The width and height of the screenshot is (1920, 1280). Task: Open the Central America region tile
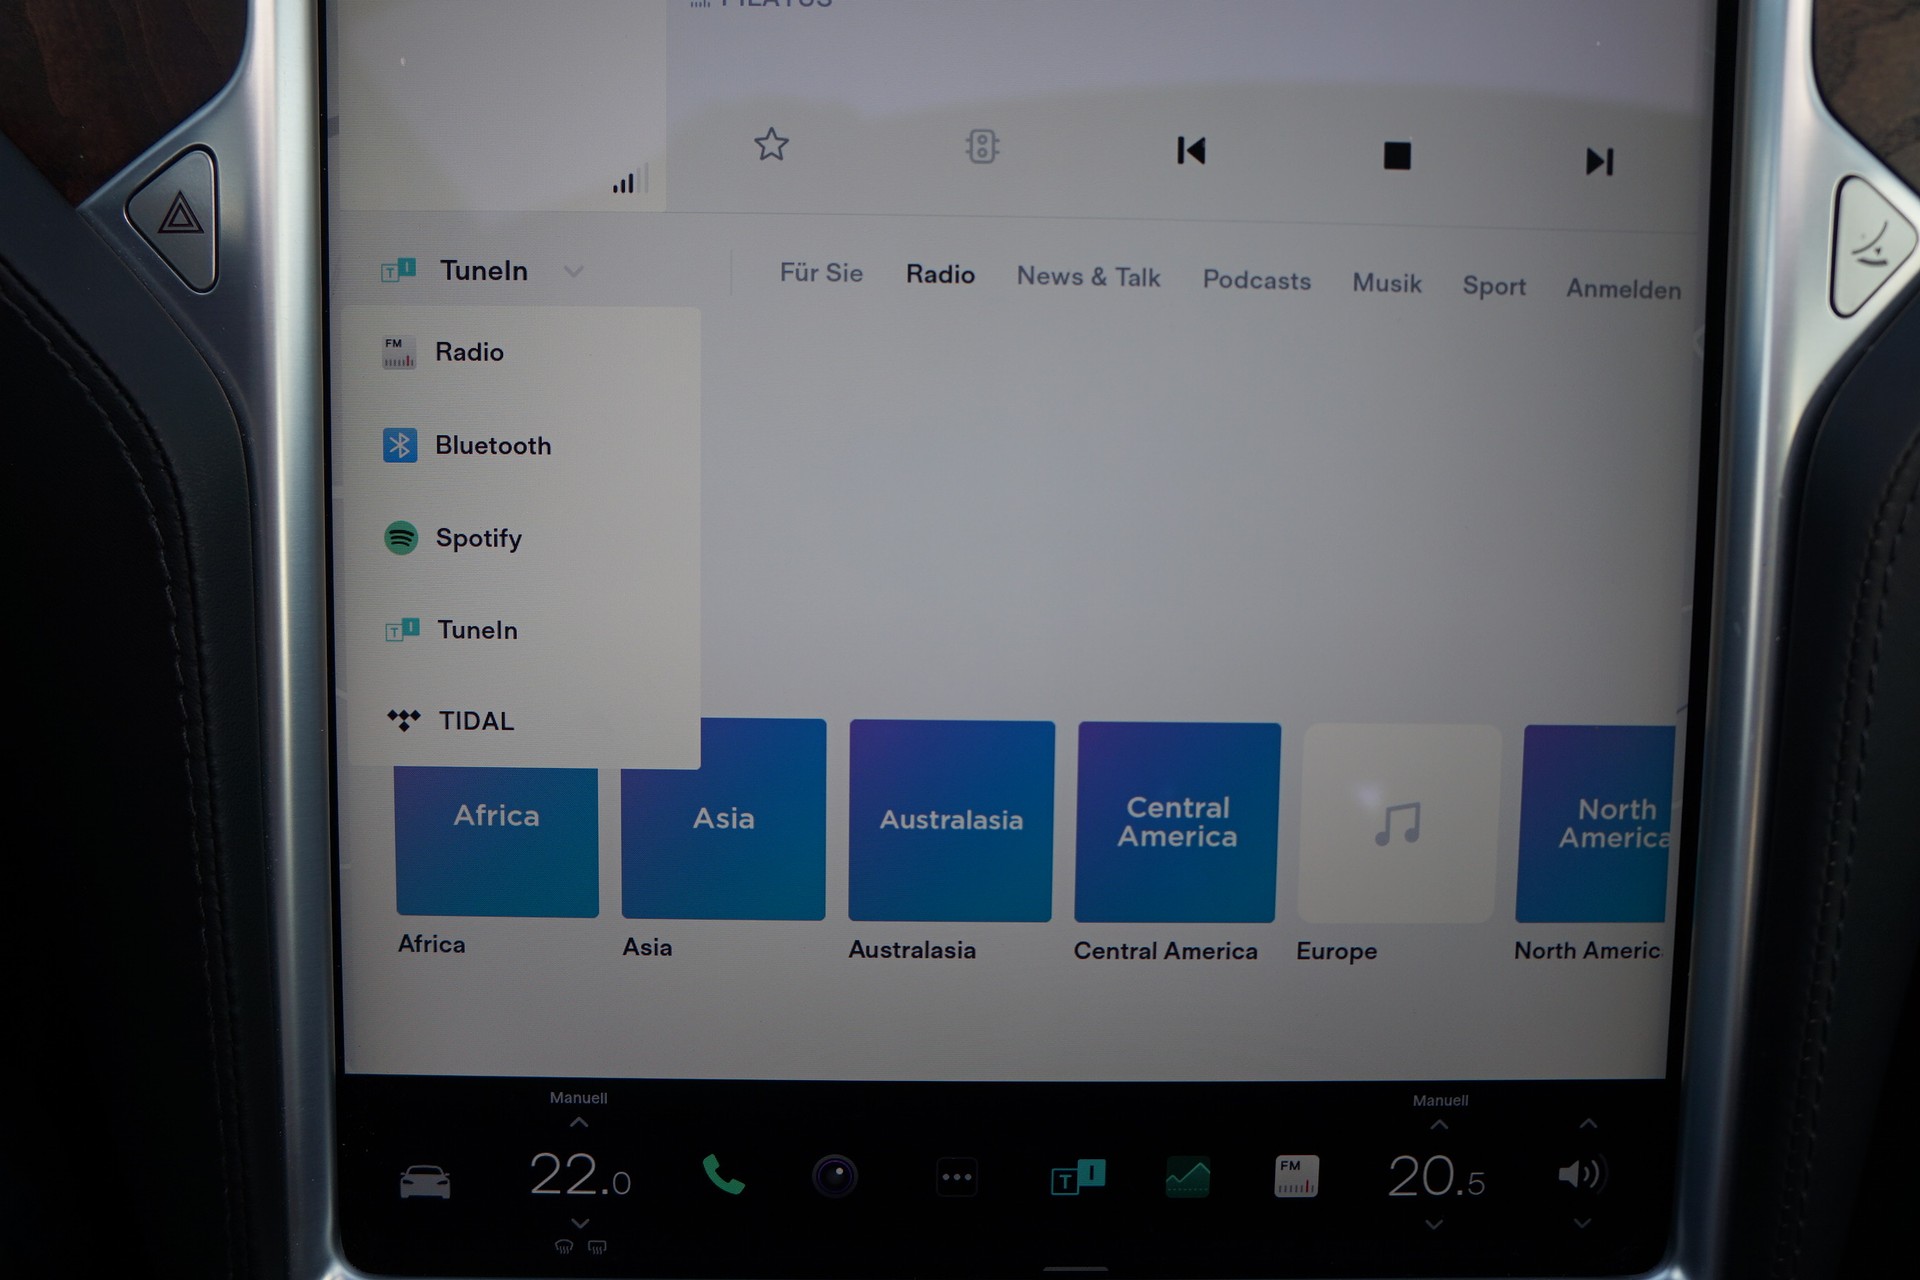click(x=1177, y=822)
